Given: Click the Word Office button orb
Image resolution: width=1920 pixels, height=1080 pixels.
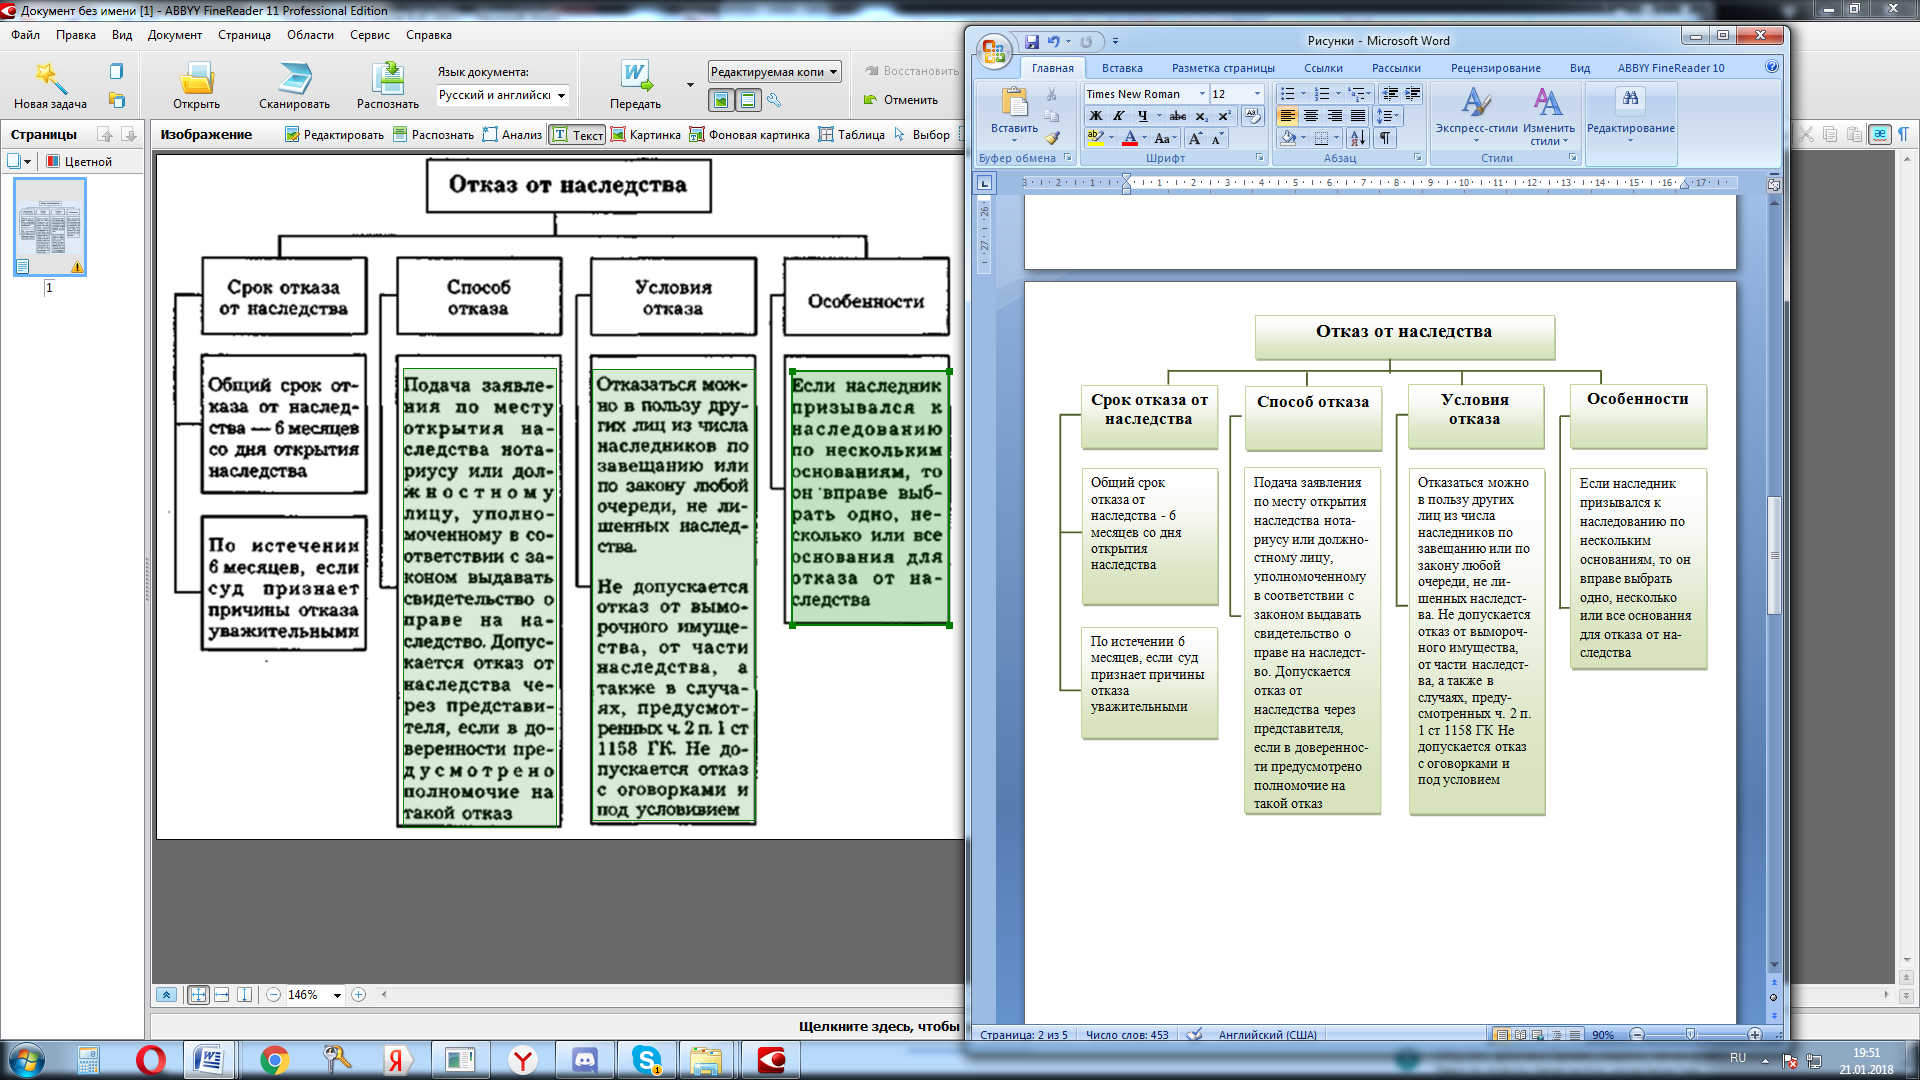Looking at the screenshot, I should tap(994, 51).
